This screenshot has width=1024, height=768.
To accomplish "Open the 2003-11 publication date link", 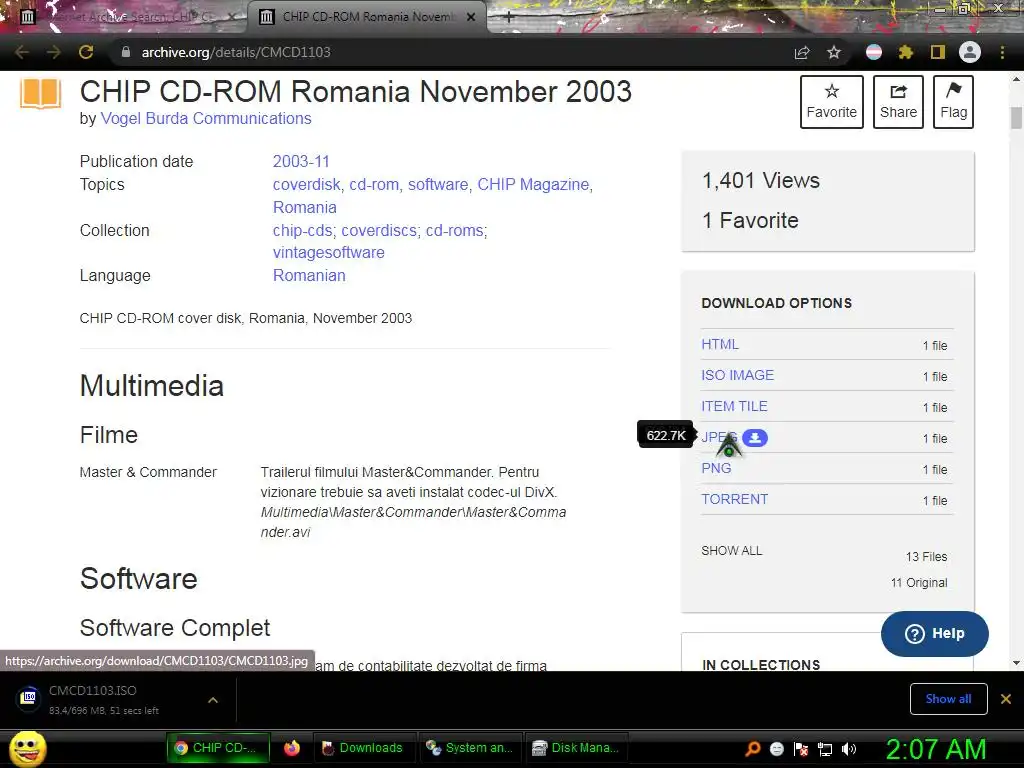I will 301,161.
